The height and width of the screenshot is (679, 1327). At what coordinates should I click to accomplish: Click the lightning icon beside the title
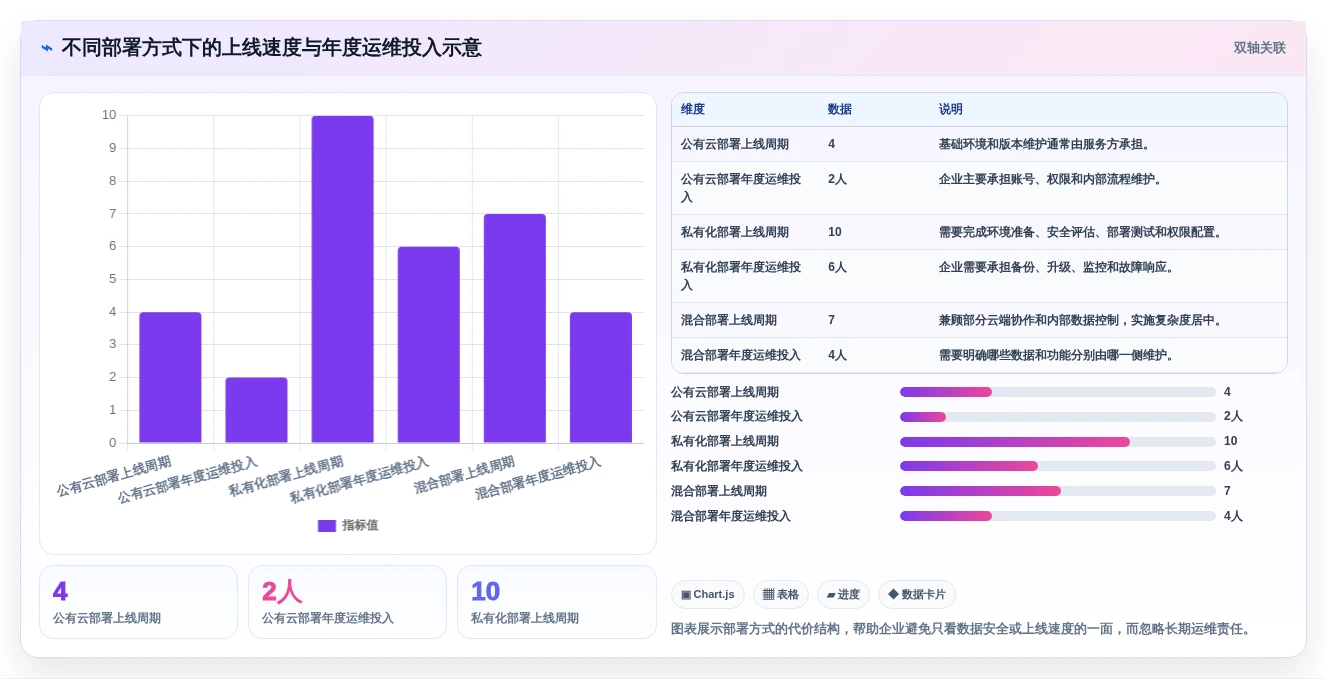[x=47, y=48]
